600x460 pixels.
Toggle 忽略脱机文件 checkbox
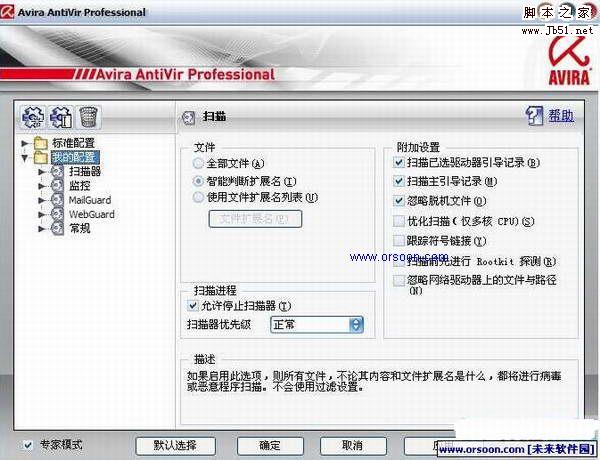399,201
